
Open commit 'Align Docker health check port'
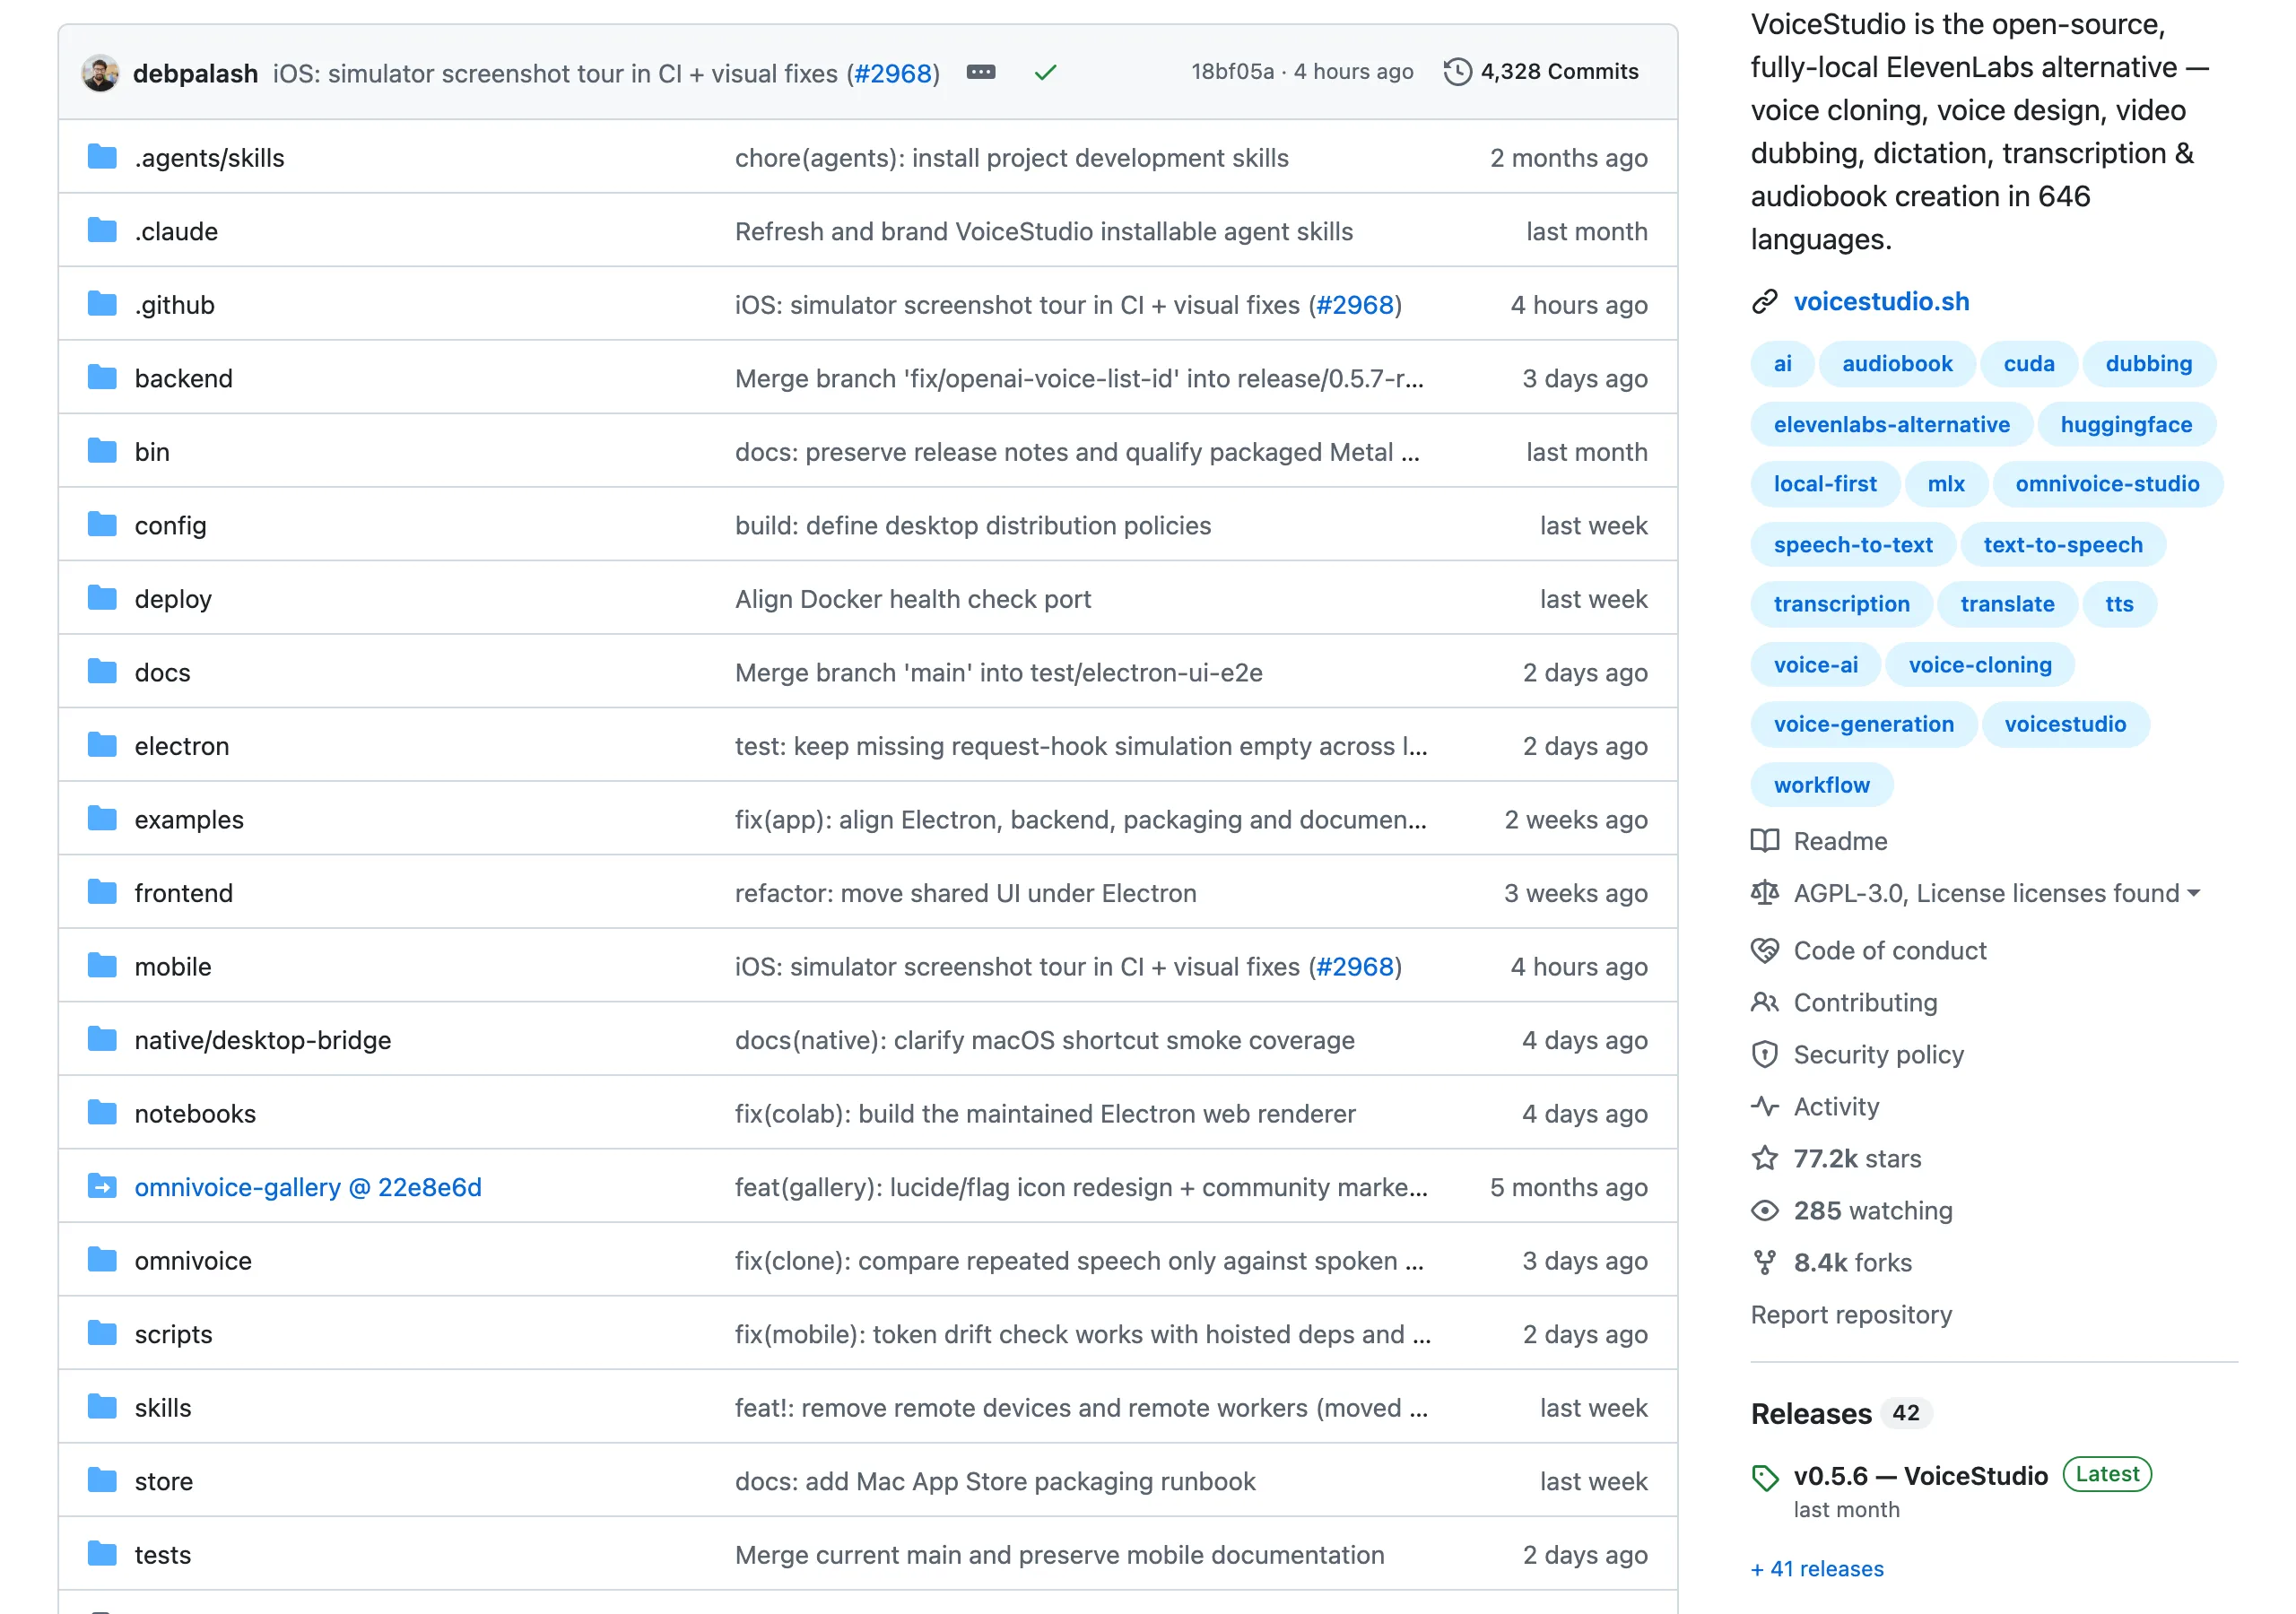[913, 599]
